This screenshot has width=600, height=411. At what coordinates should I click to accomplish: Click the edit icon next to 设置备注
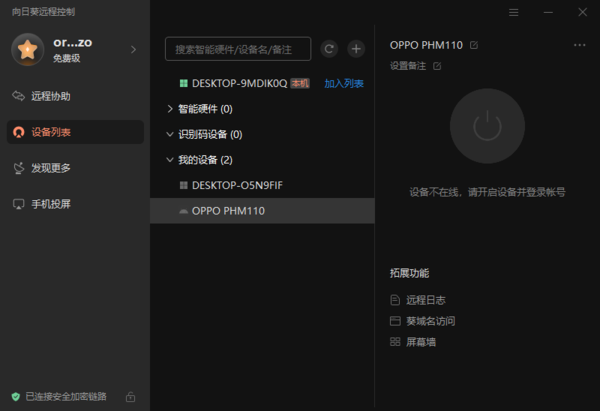point(437,66)
